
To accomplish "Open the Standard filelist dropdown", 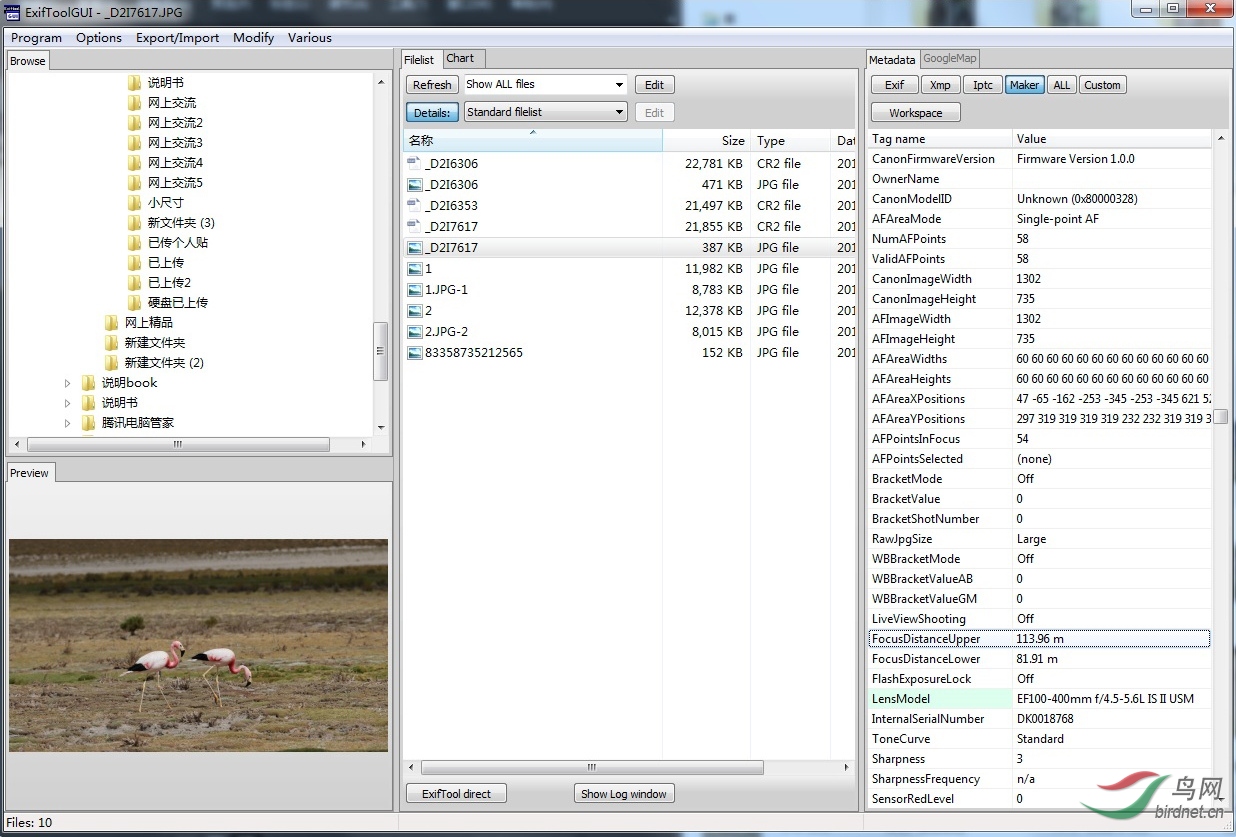I will pyautogui.click(x=546, y=112).
